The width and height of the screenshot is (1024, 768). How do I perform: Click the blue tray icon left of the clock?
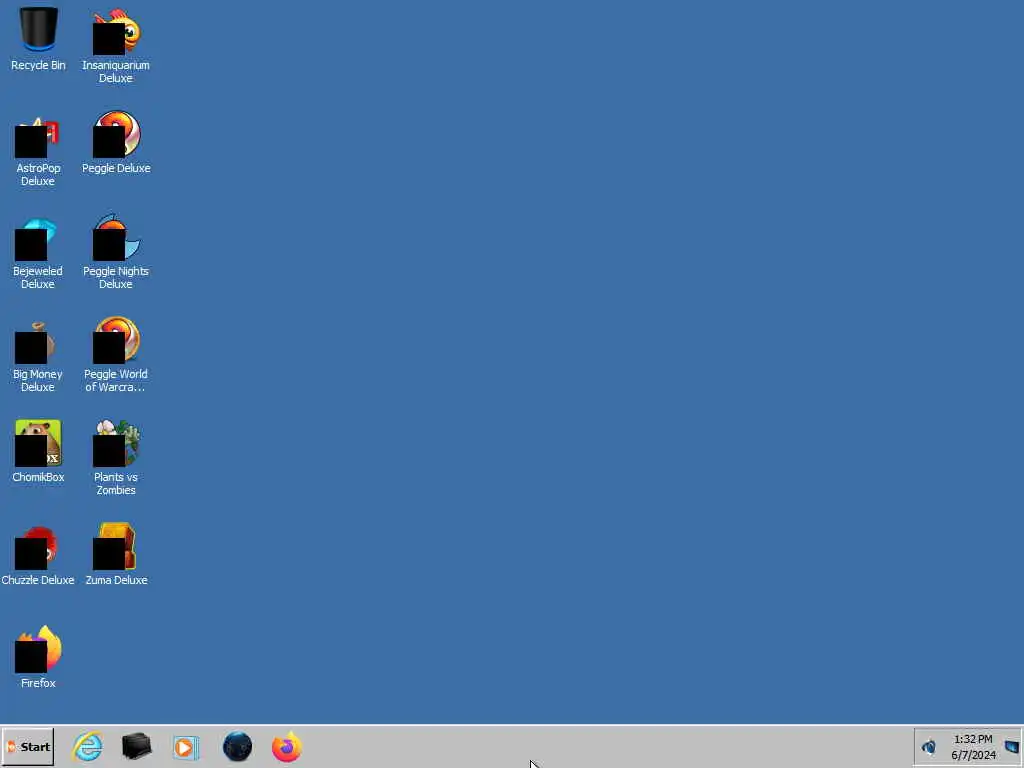coord(929,746)
